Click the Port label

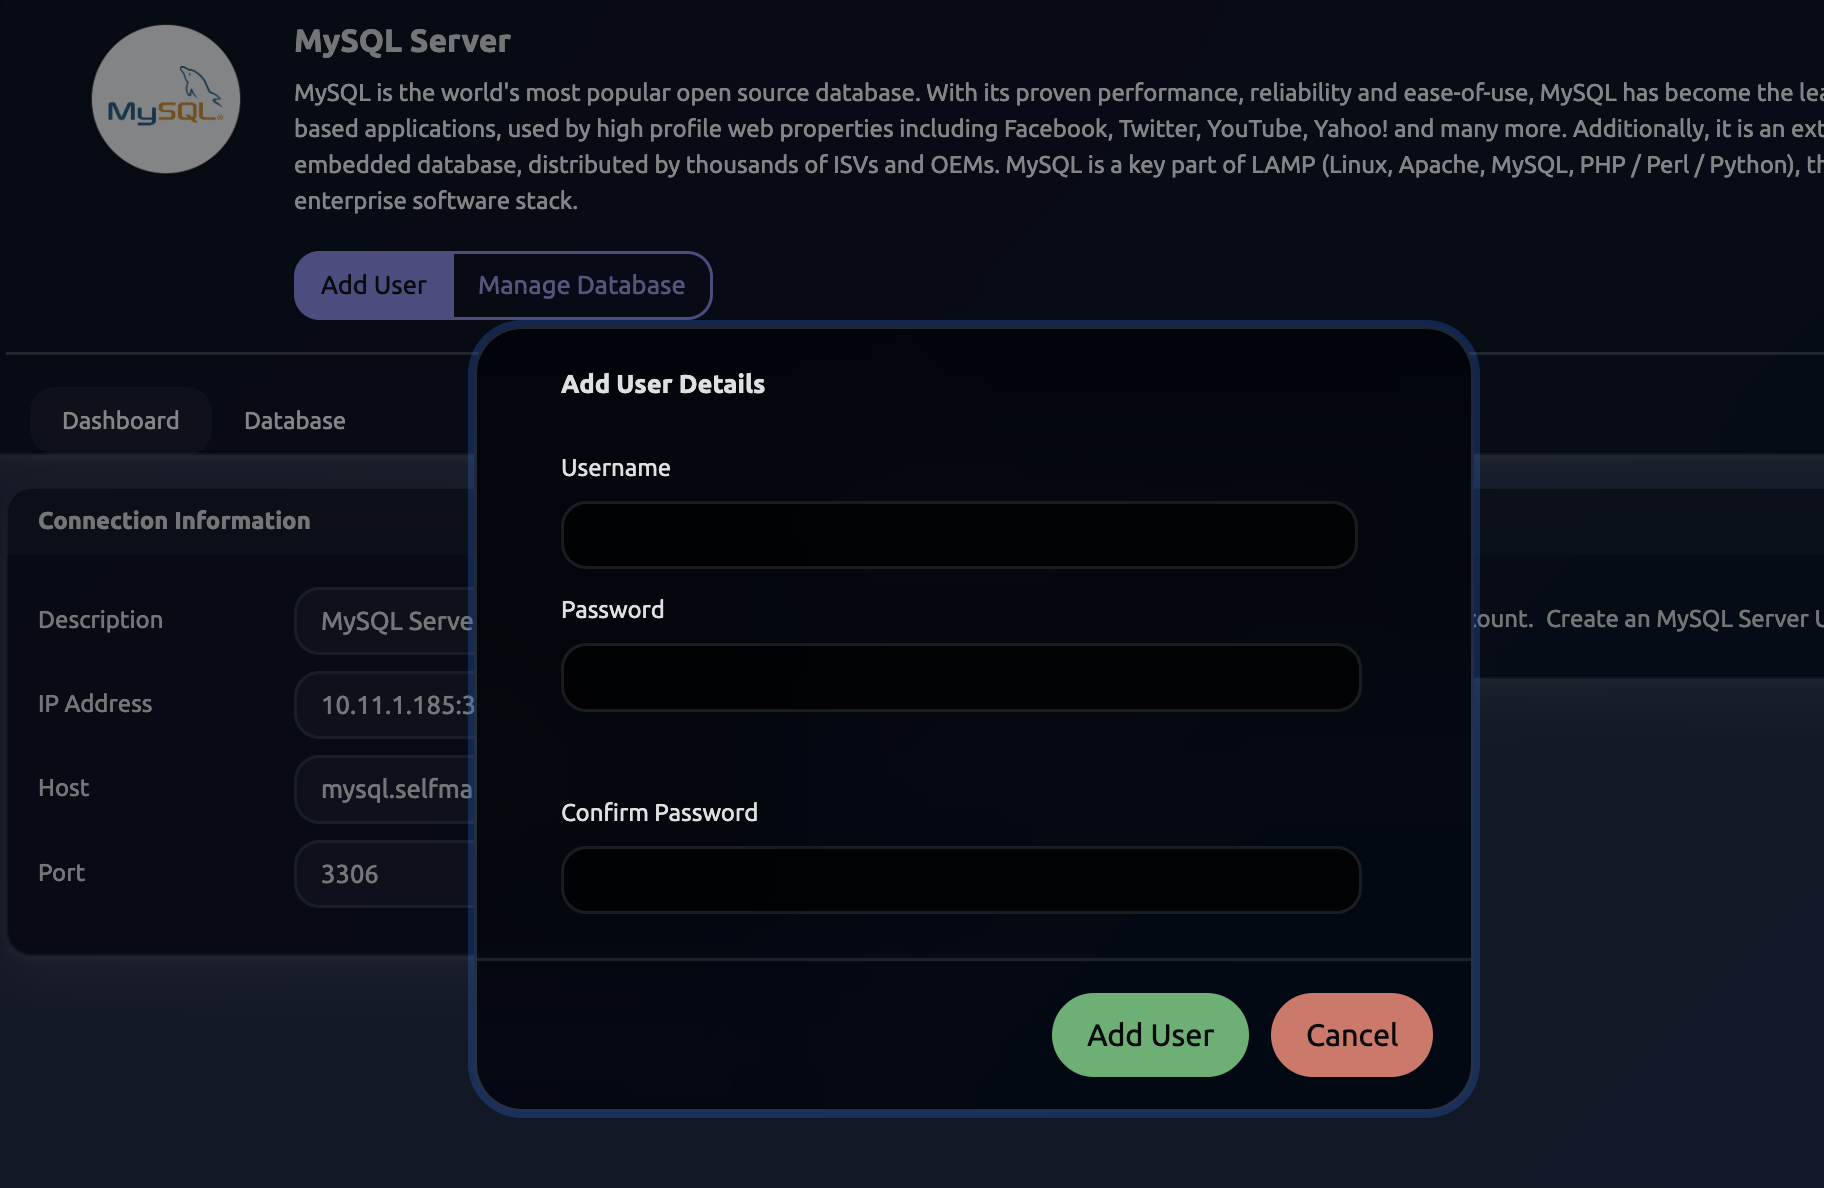click(61, 873)
